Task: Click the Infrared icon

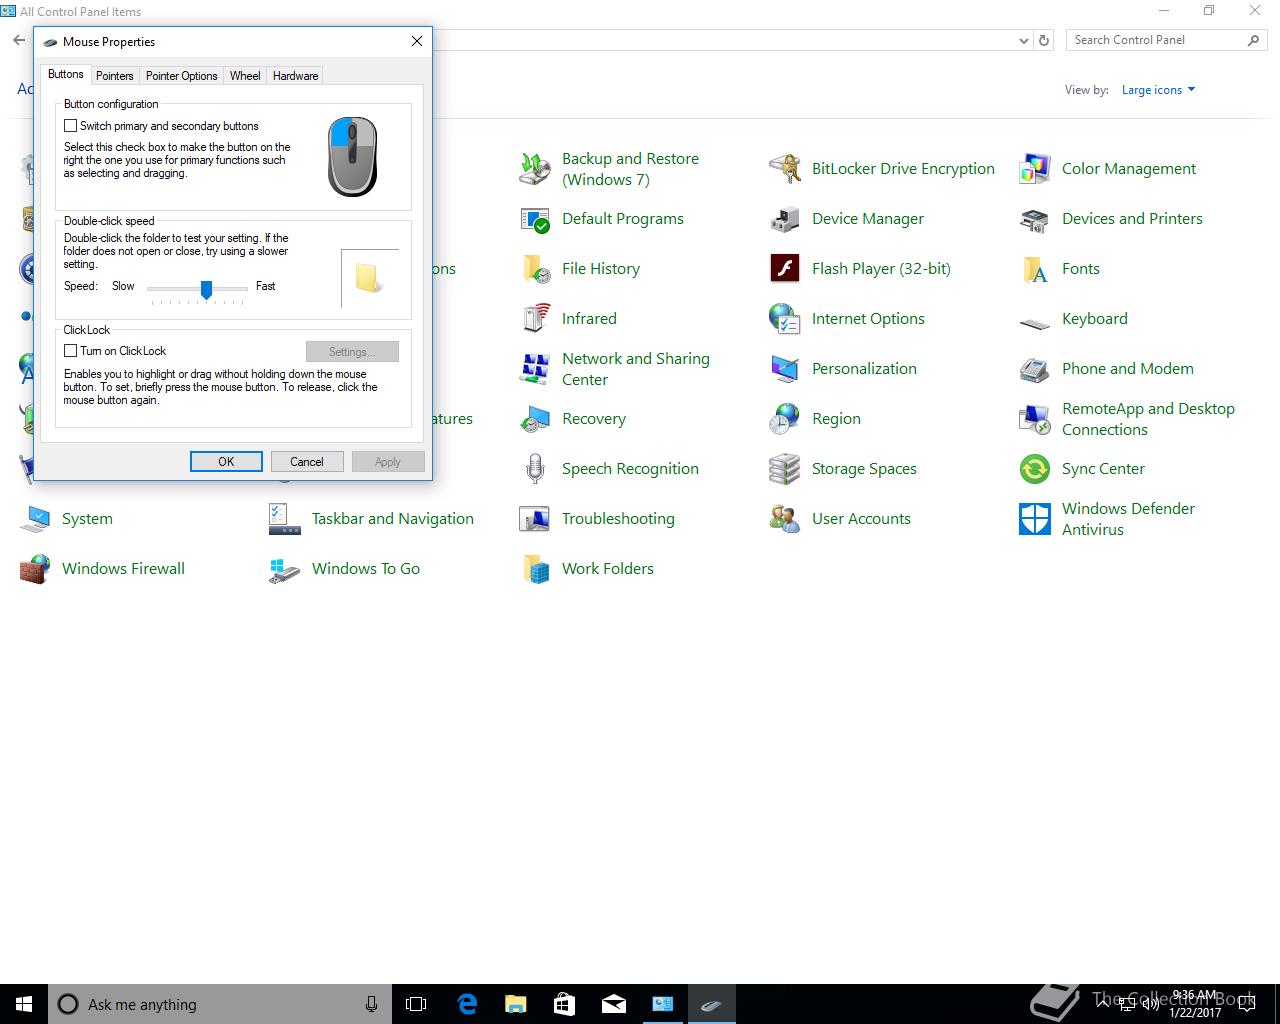Action: click(x=535, y=319)
